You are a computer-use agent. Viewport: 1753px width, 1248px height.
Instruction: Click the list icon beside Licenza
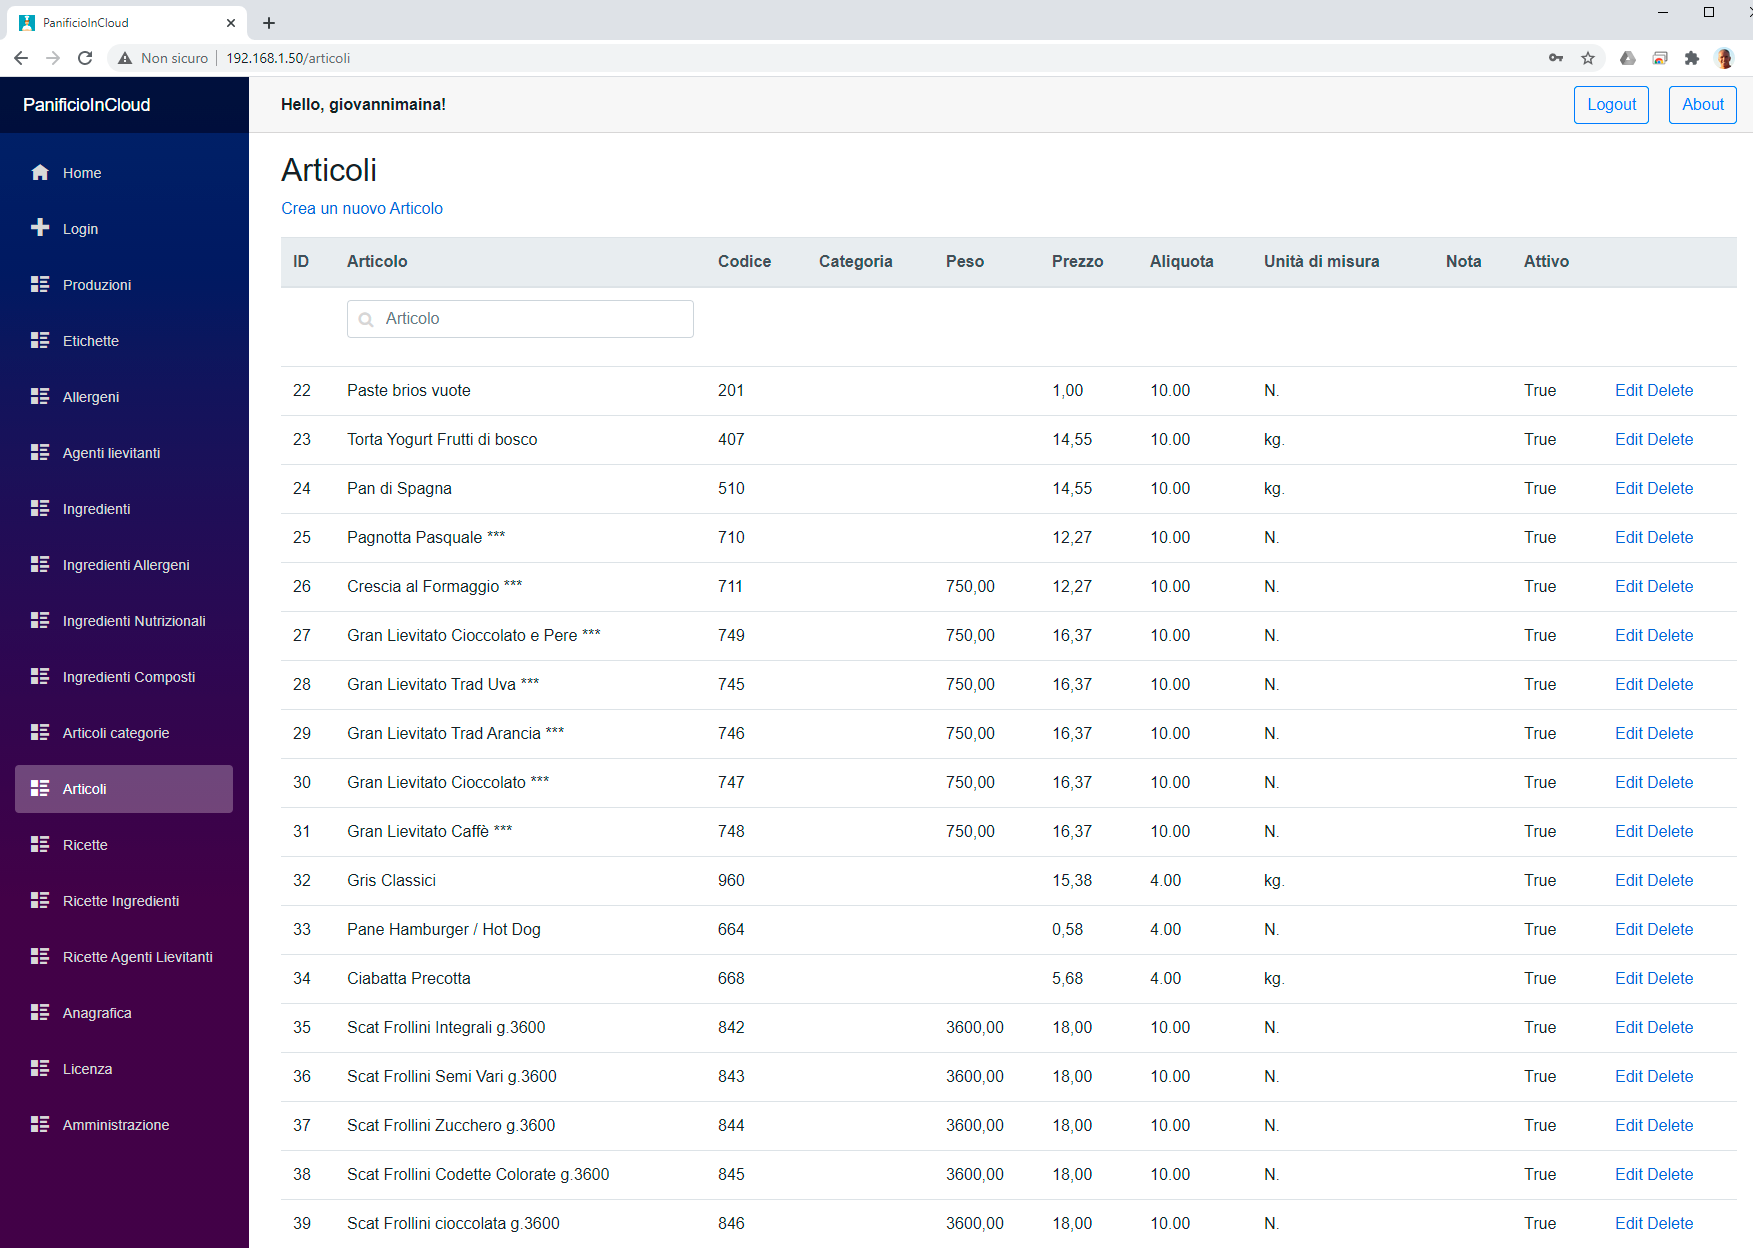coord(40,1068)
